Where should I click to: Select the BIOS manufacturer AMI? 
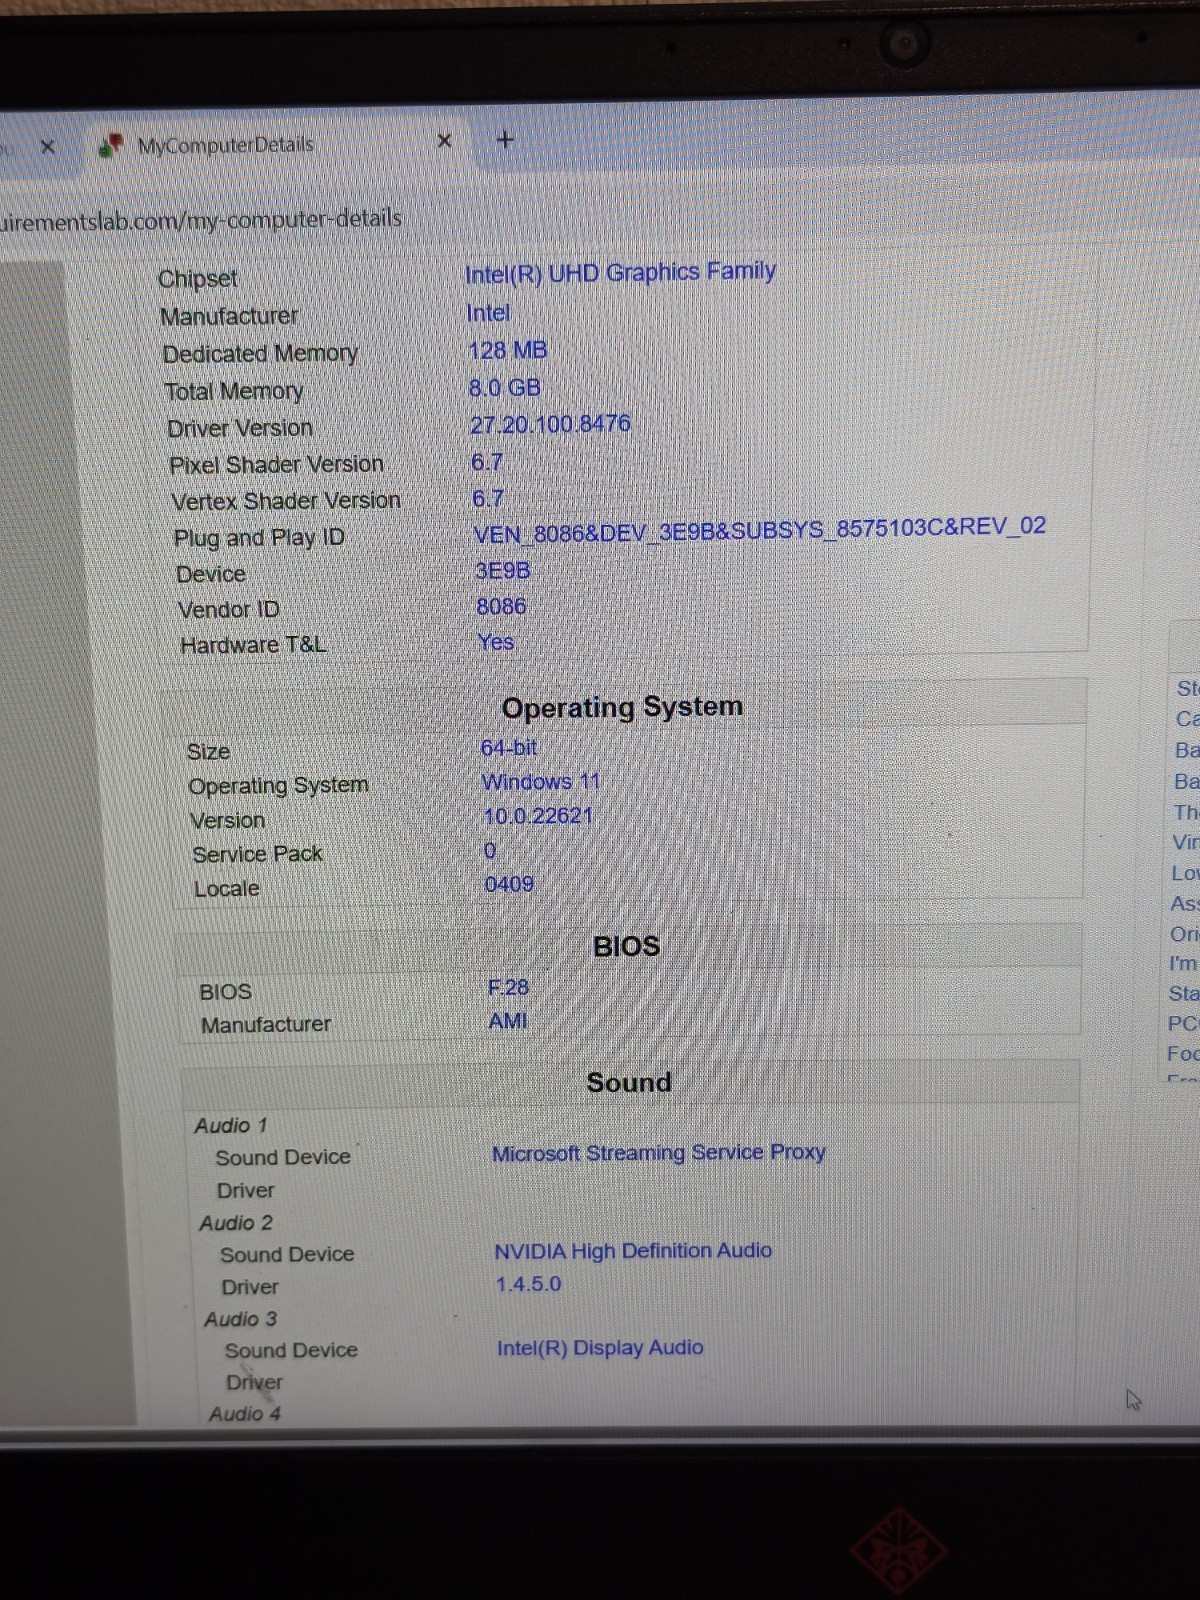pos(508,1021)
